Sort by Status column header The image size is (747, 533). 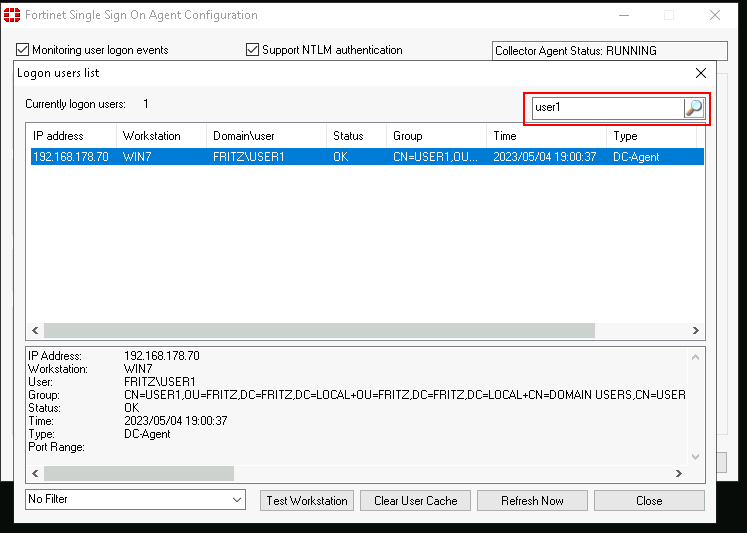click(356, 136)
